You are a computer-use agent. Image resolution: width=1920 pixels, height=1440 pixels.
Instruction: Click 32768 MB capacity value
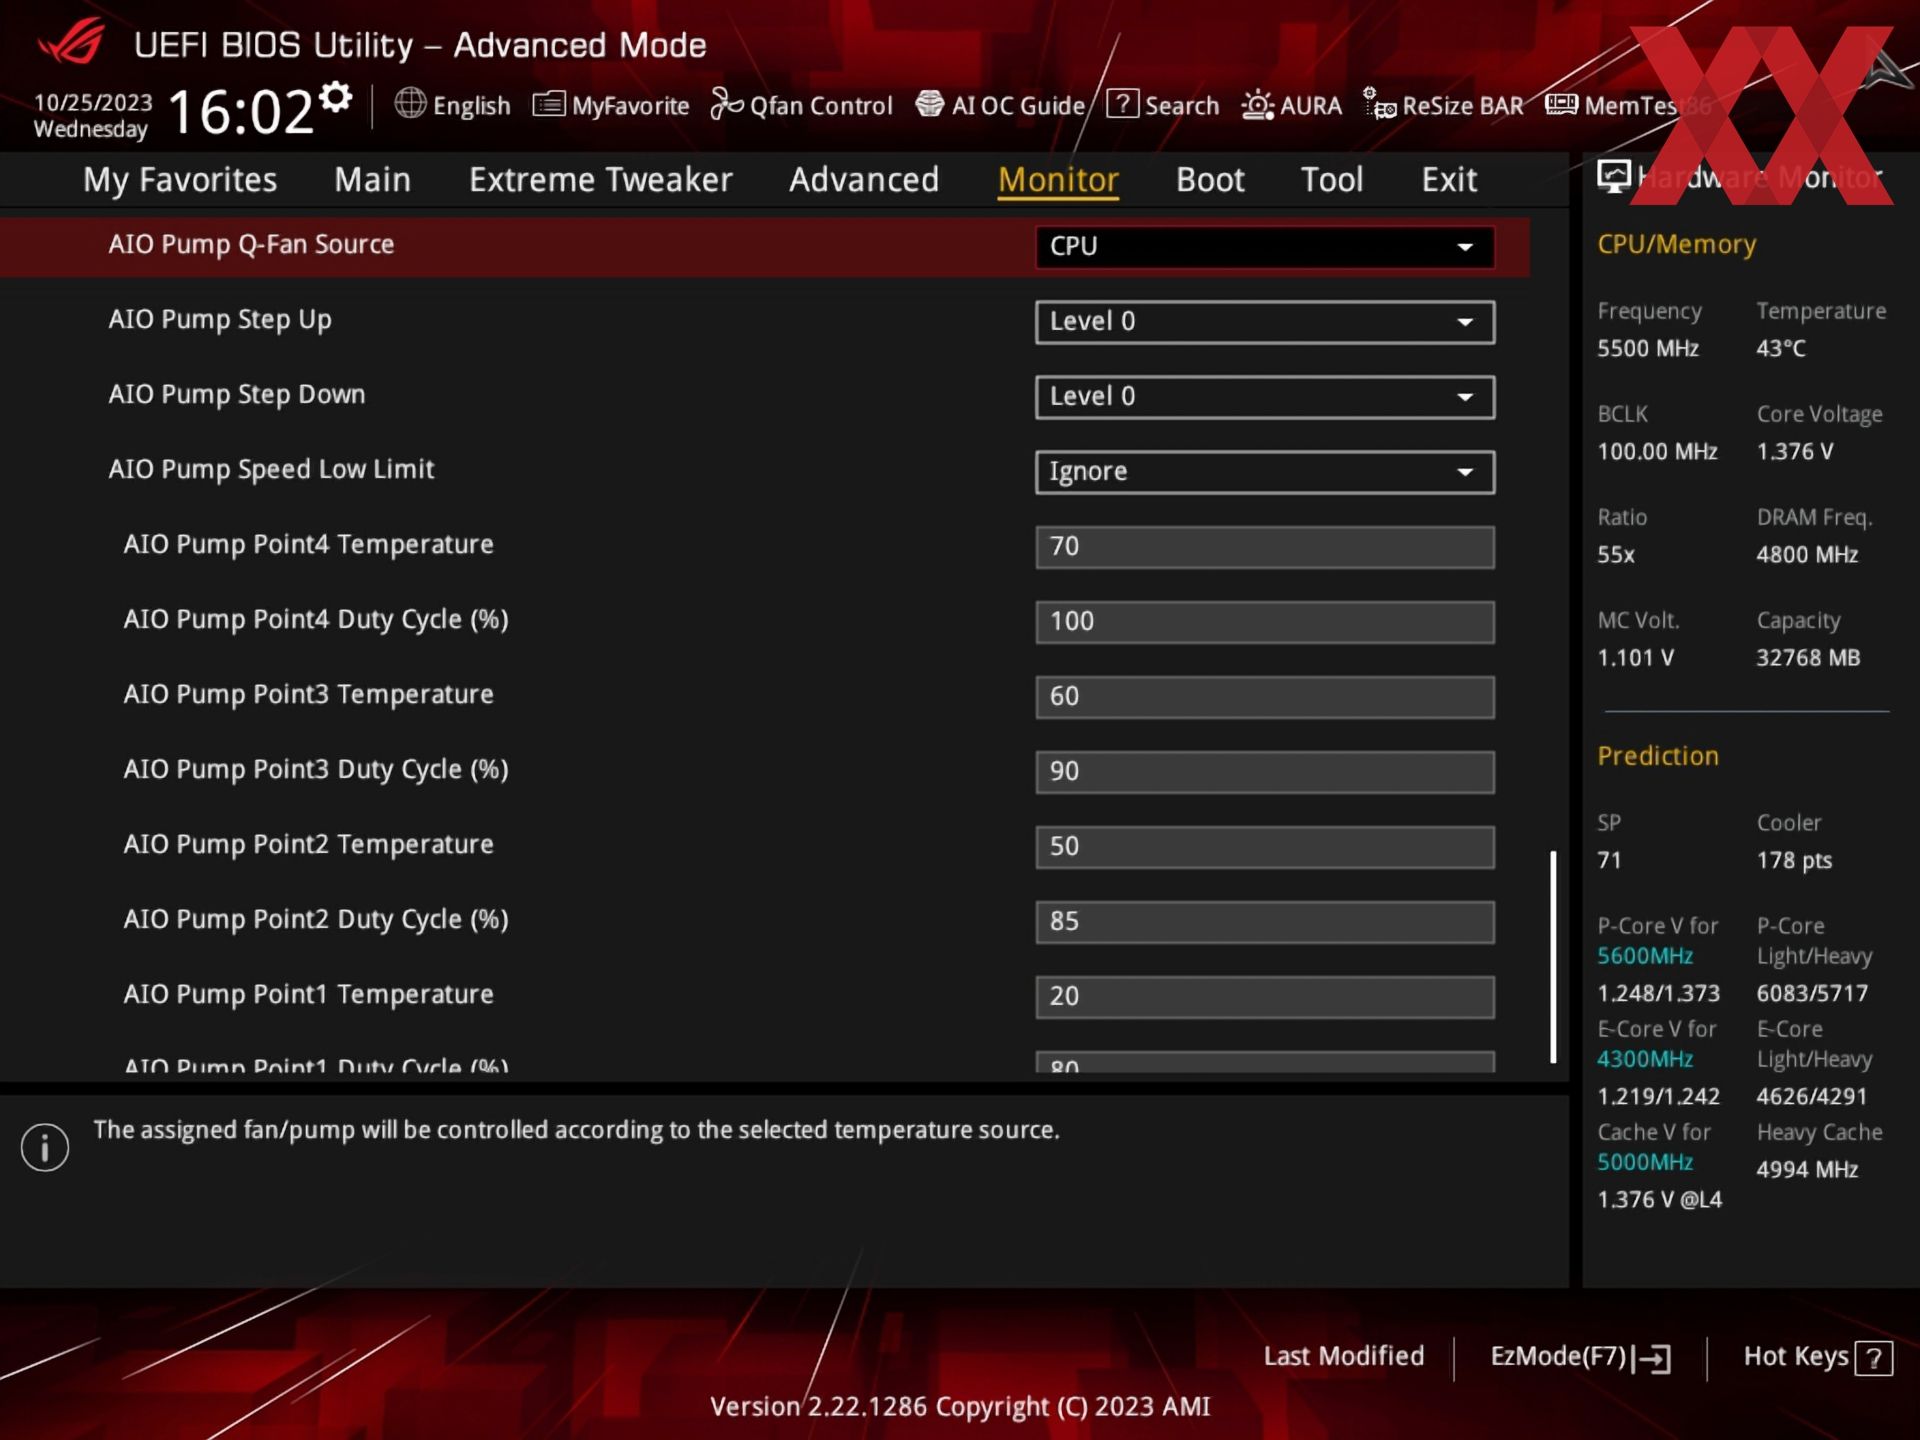[x=1808, y=657]
